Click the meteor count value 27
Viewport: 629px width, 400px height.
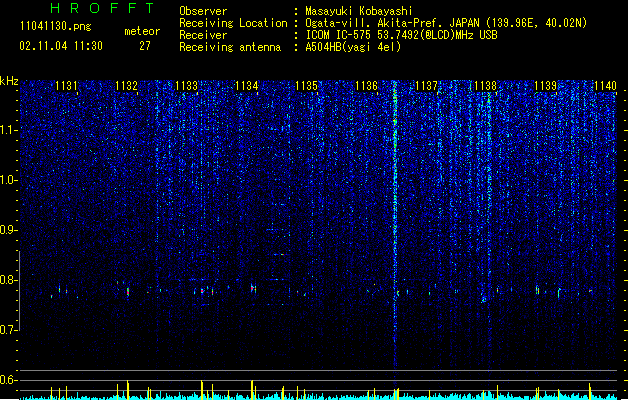(x=145, y=46)
